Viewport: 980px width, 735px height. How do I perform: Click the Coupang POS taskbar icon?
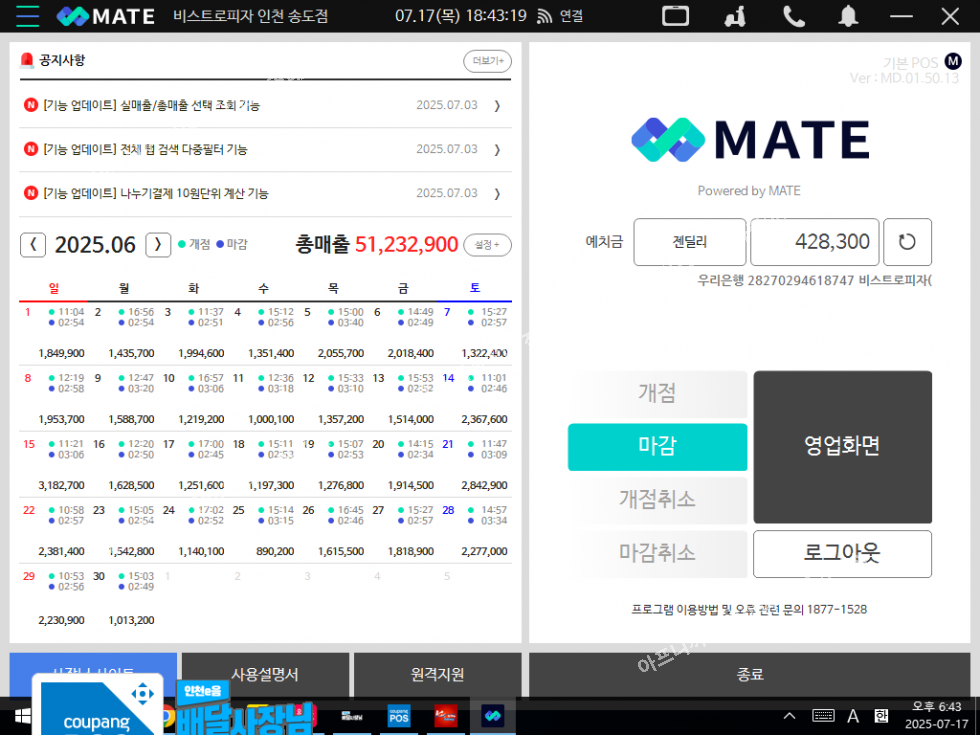(x=400, y=715)
